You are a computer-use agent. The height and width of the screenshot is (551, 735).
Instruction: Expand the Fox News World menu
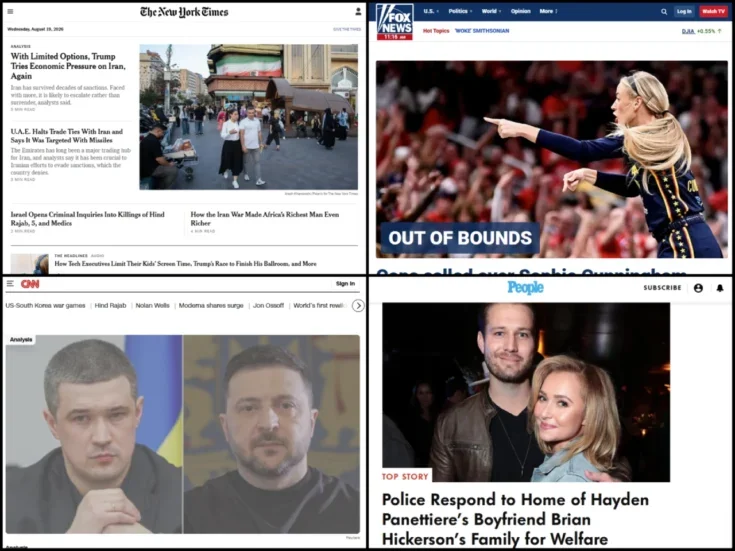(491, 11)
